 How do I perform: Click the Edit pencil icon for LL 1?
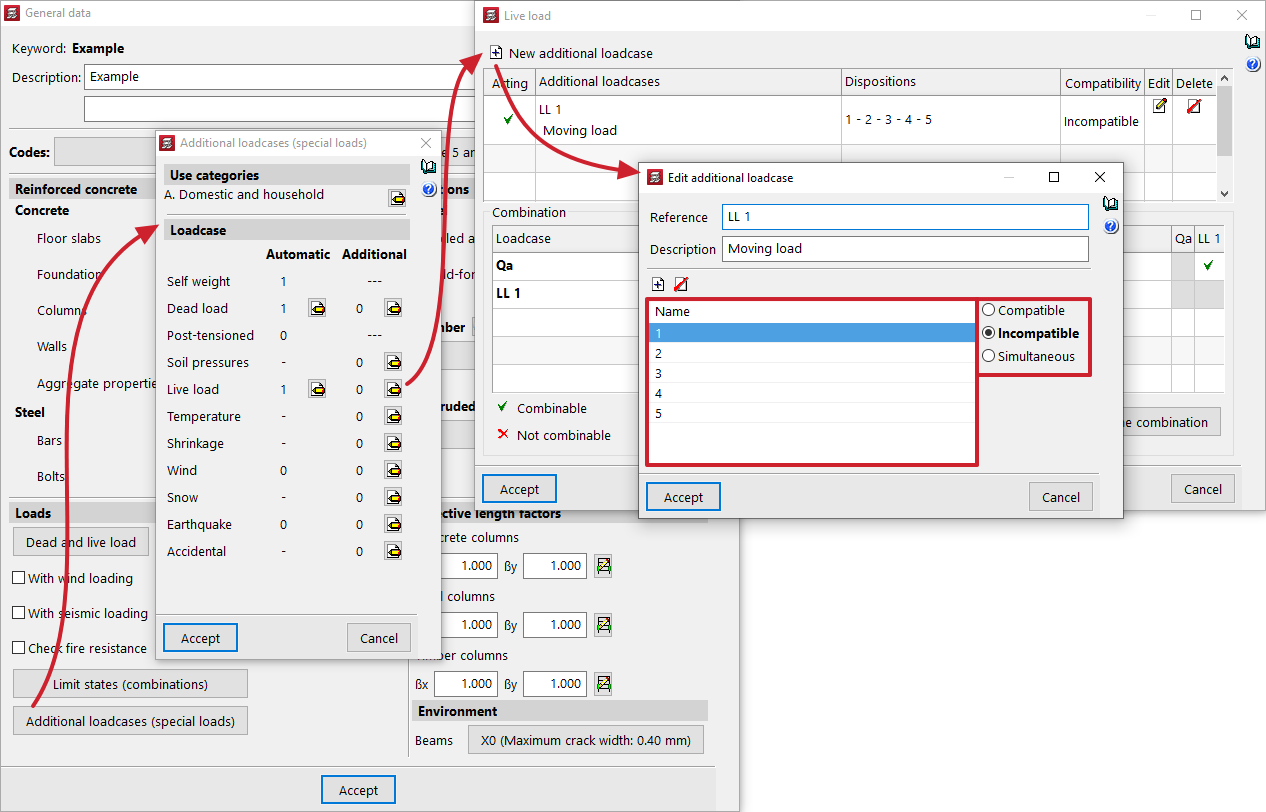point(1159,106)
